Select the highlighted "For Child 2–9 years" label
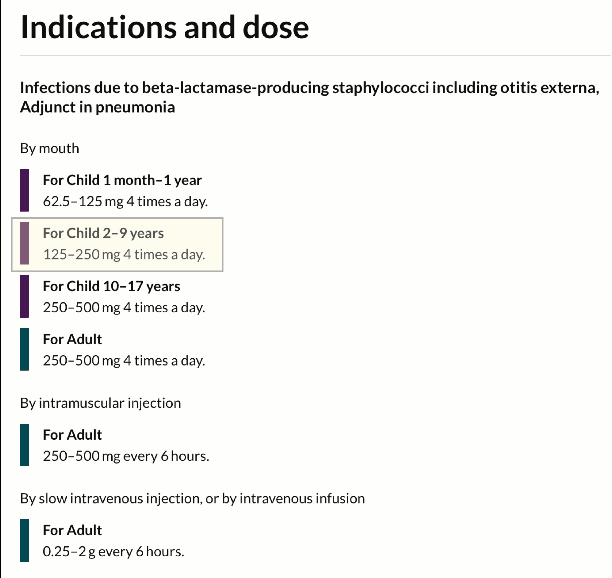This screenshot has height=578, width=612. click(103, 233)
